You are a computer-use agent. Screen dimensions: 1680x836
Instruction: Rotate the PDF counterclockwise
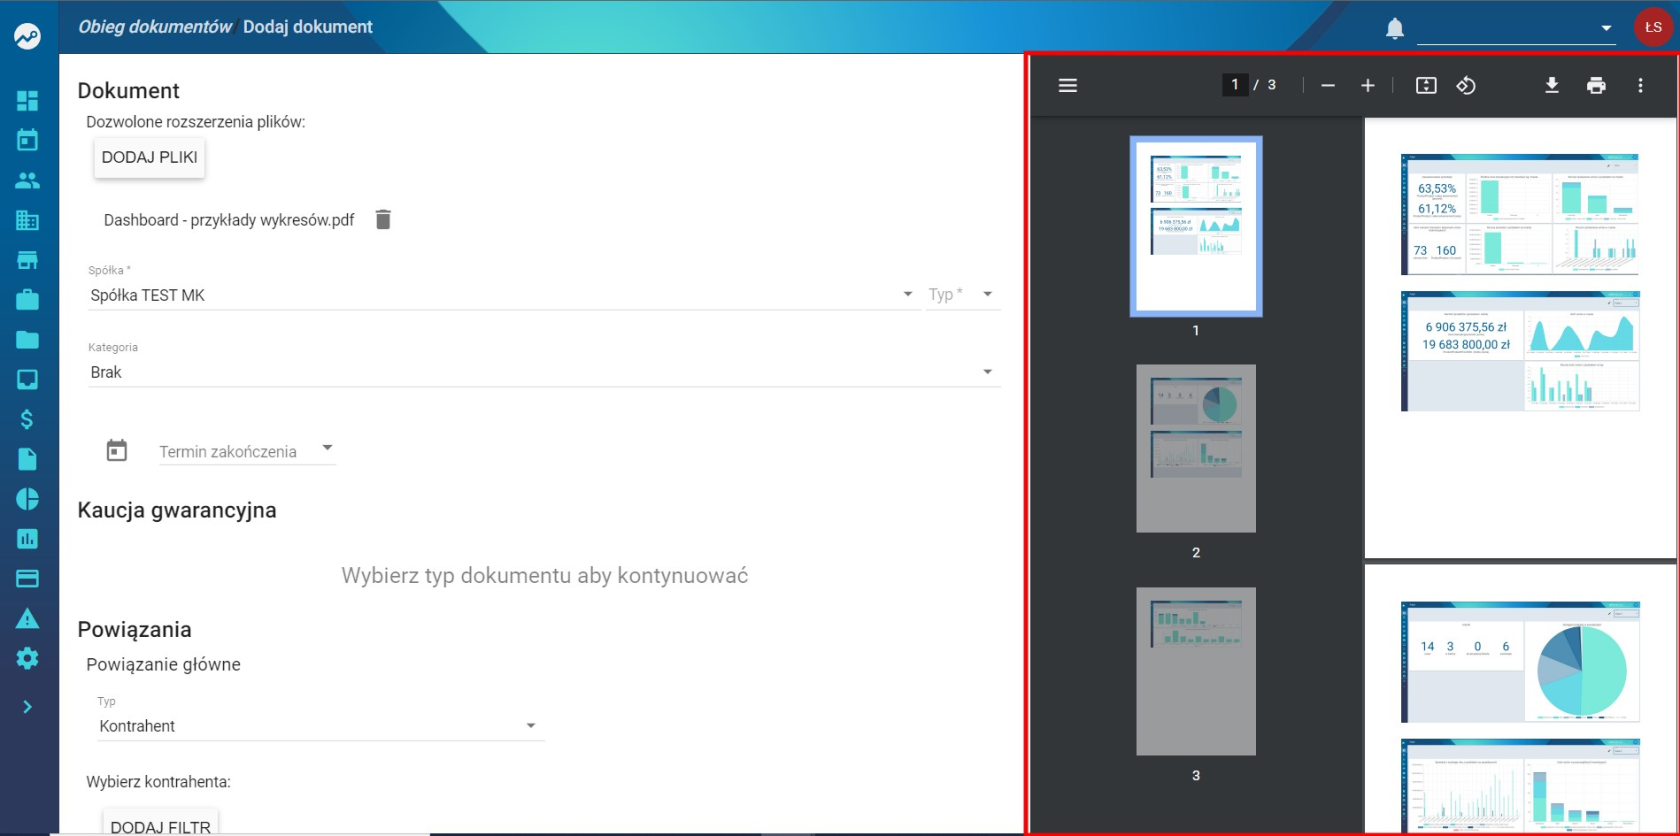[1466, 85]
